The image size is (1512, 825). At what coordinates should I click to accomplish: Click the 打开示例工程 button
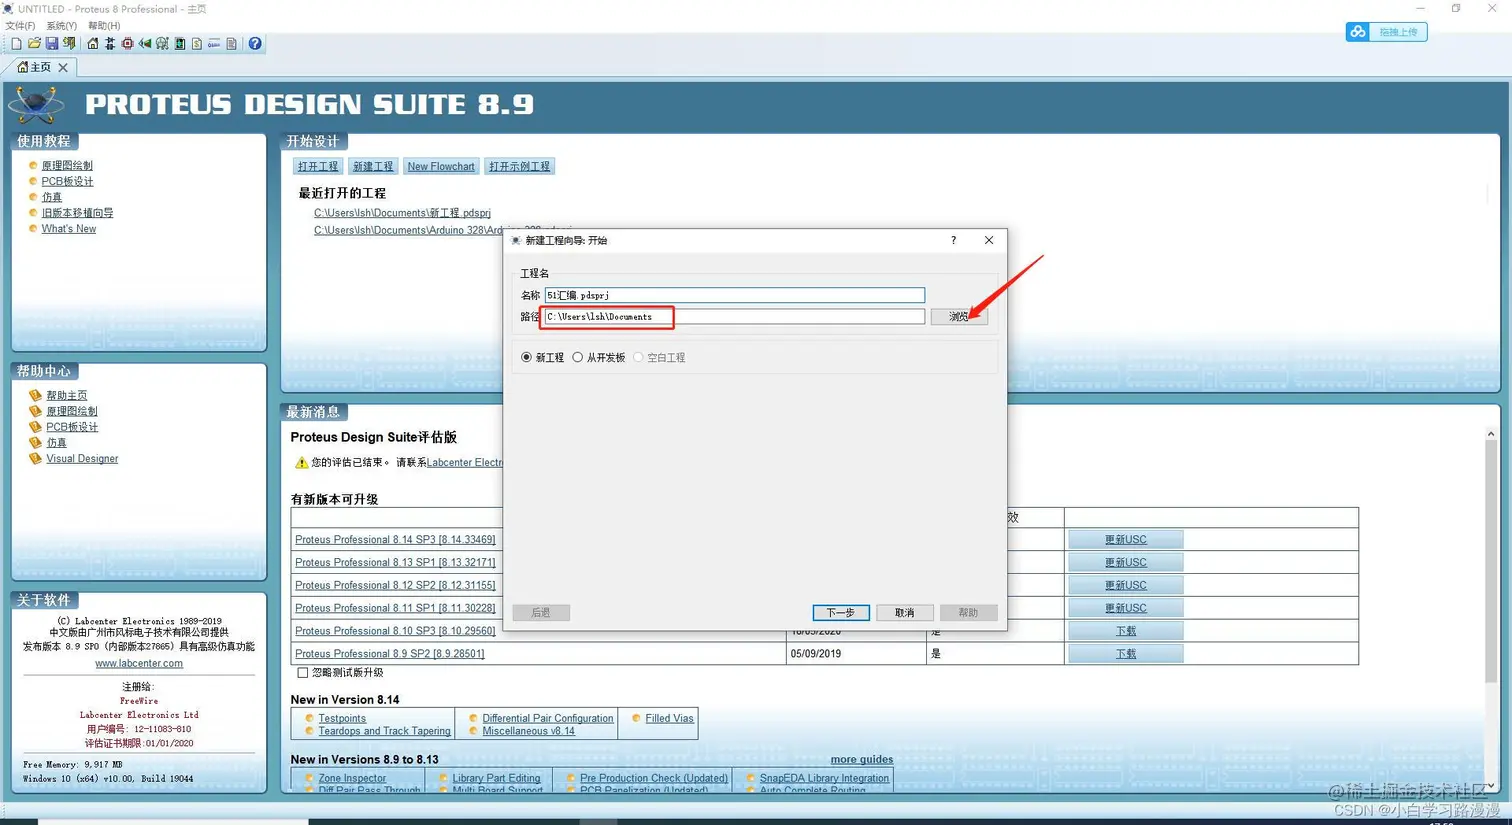(x=520, y=166)
